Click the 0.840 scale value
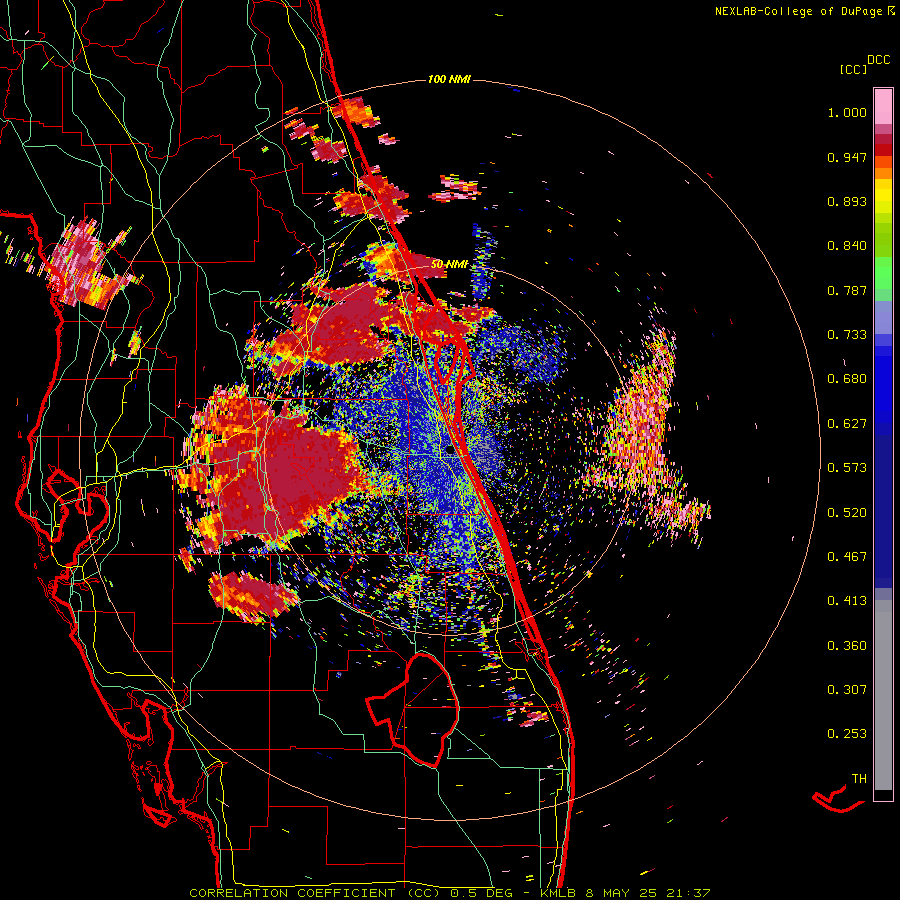The width and height of the screenshot is (900, 900). 847,246
